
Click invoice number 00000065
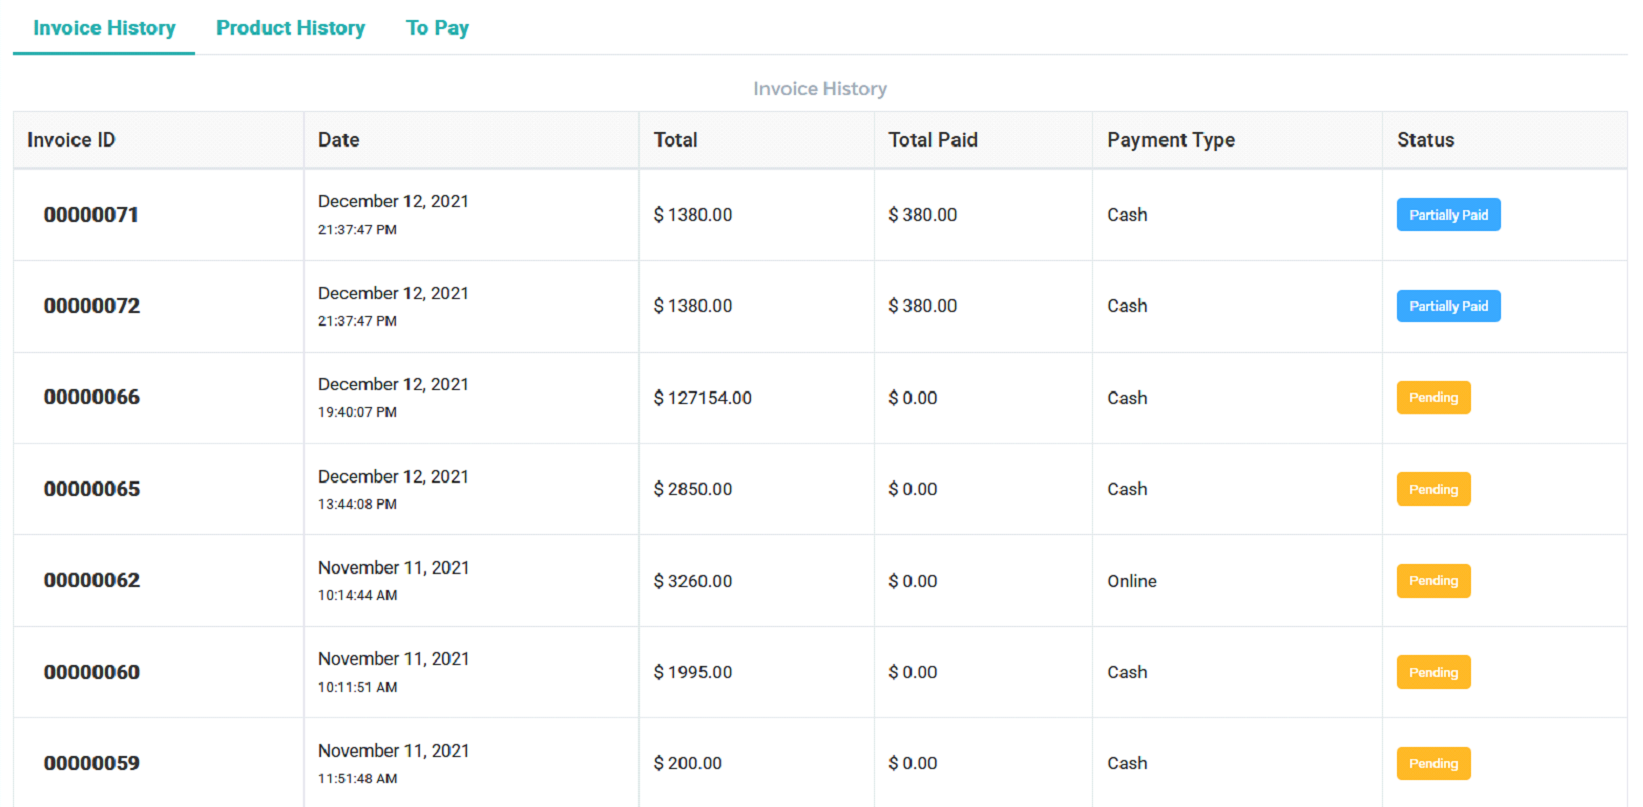pyautogui.click(x=91, y=489)
